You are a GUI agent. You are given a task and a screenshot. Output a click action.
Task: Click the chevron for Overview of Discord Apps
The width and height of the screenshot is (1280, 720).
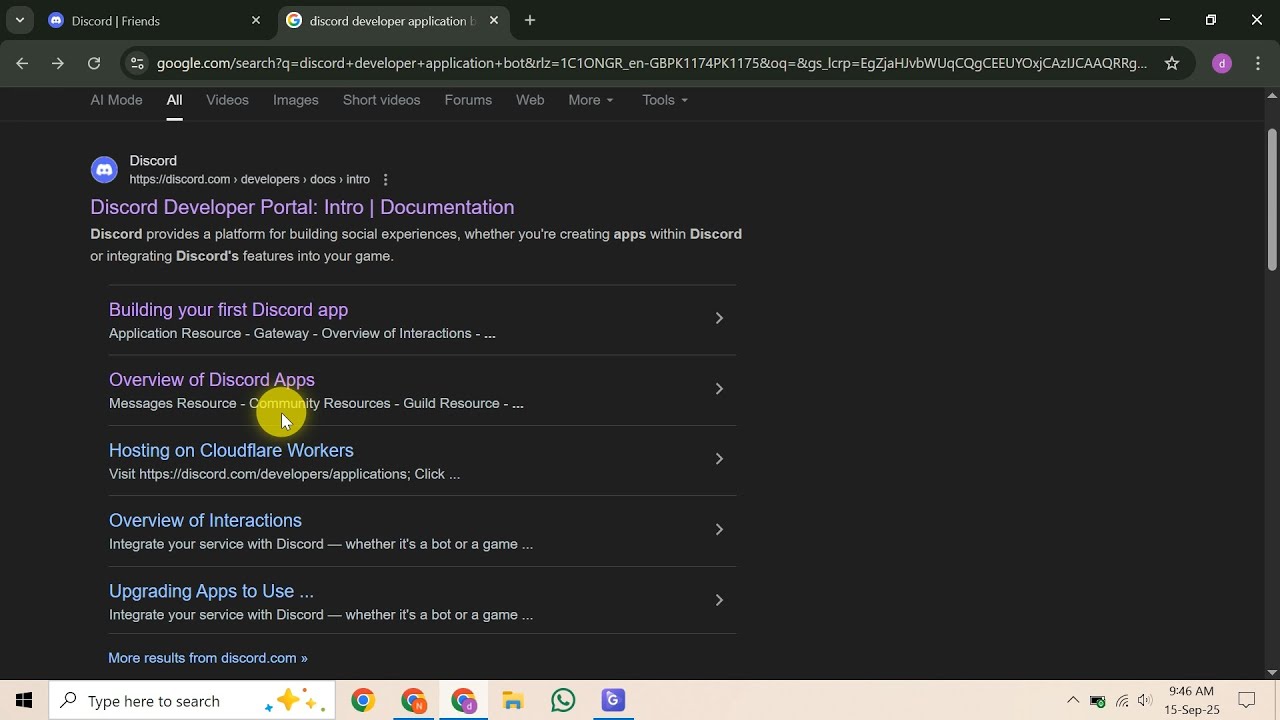pos(719,389)
